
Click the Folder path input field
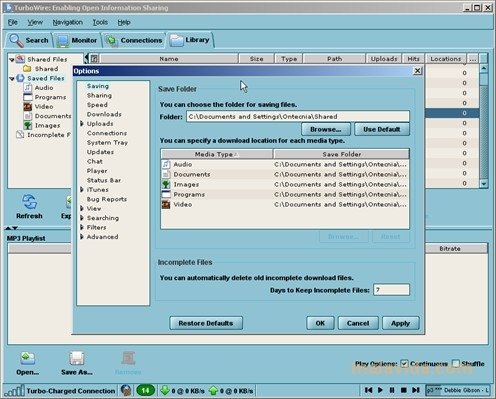coord(298,116)
